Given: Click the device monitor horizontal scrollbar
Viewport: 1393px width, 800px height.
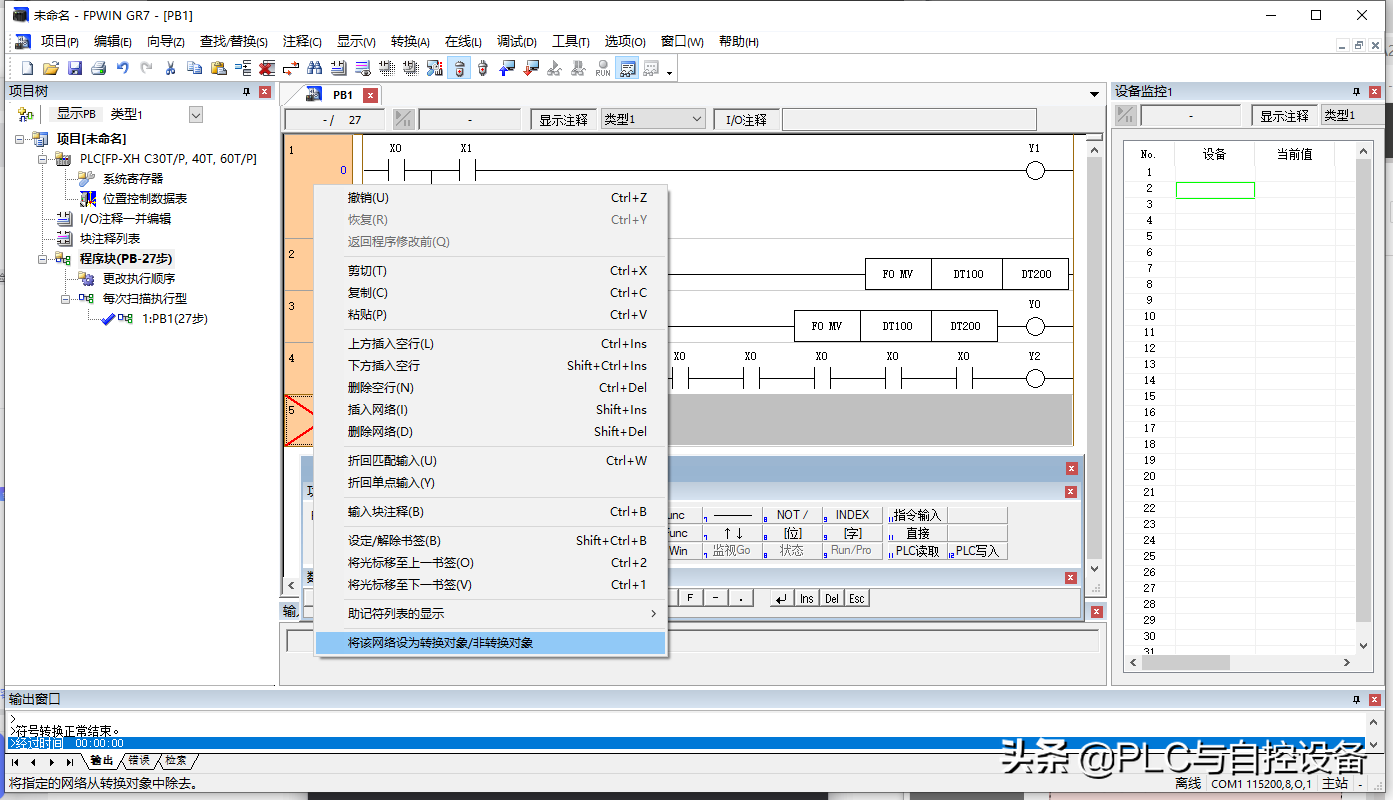Looking at the screenshot, I should 1239,662.
